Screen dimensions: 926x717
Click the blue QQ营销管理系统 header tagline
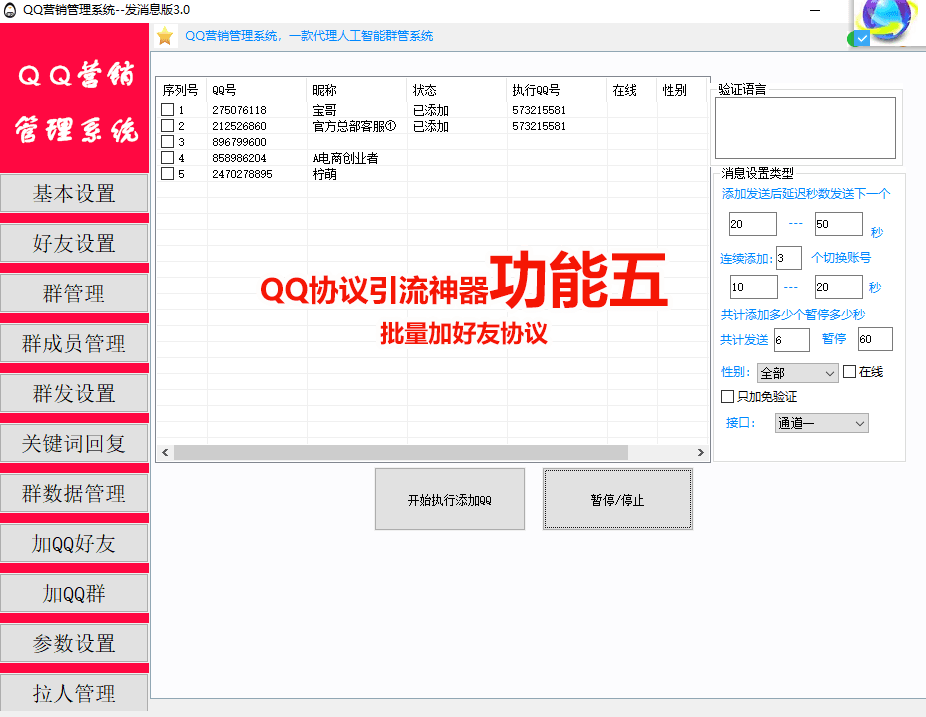tap(309, 36)
